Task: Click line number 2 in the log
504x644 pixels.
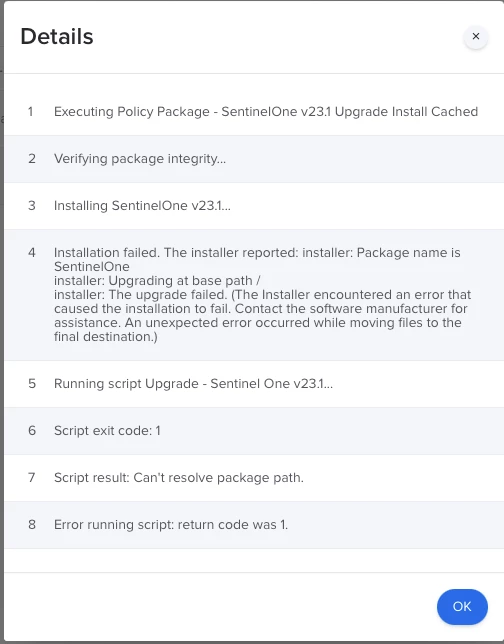Action: (32, 159)
